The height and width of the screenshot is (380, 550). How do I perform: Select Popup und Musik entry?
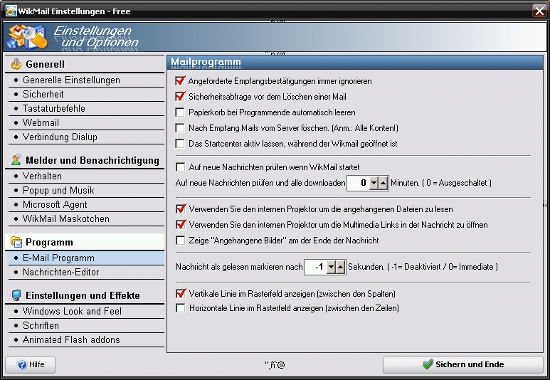86,190
